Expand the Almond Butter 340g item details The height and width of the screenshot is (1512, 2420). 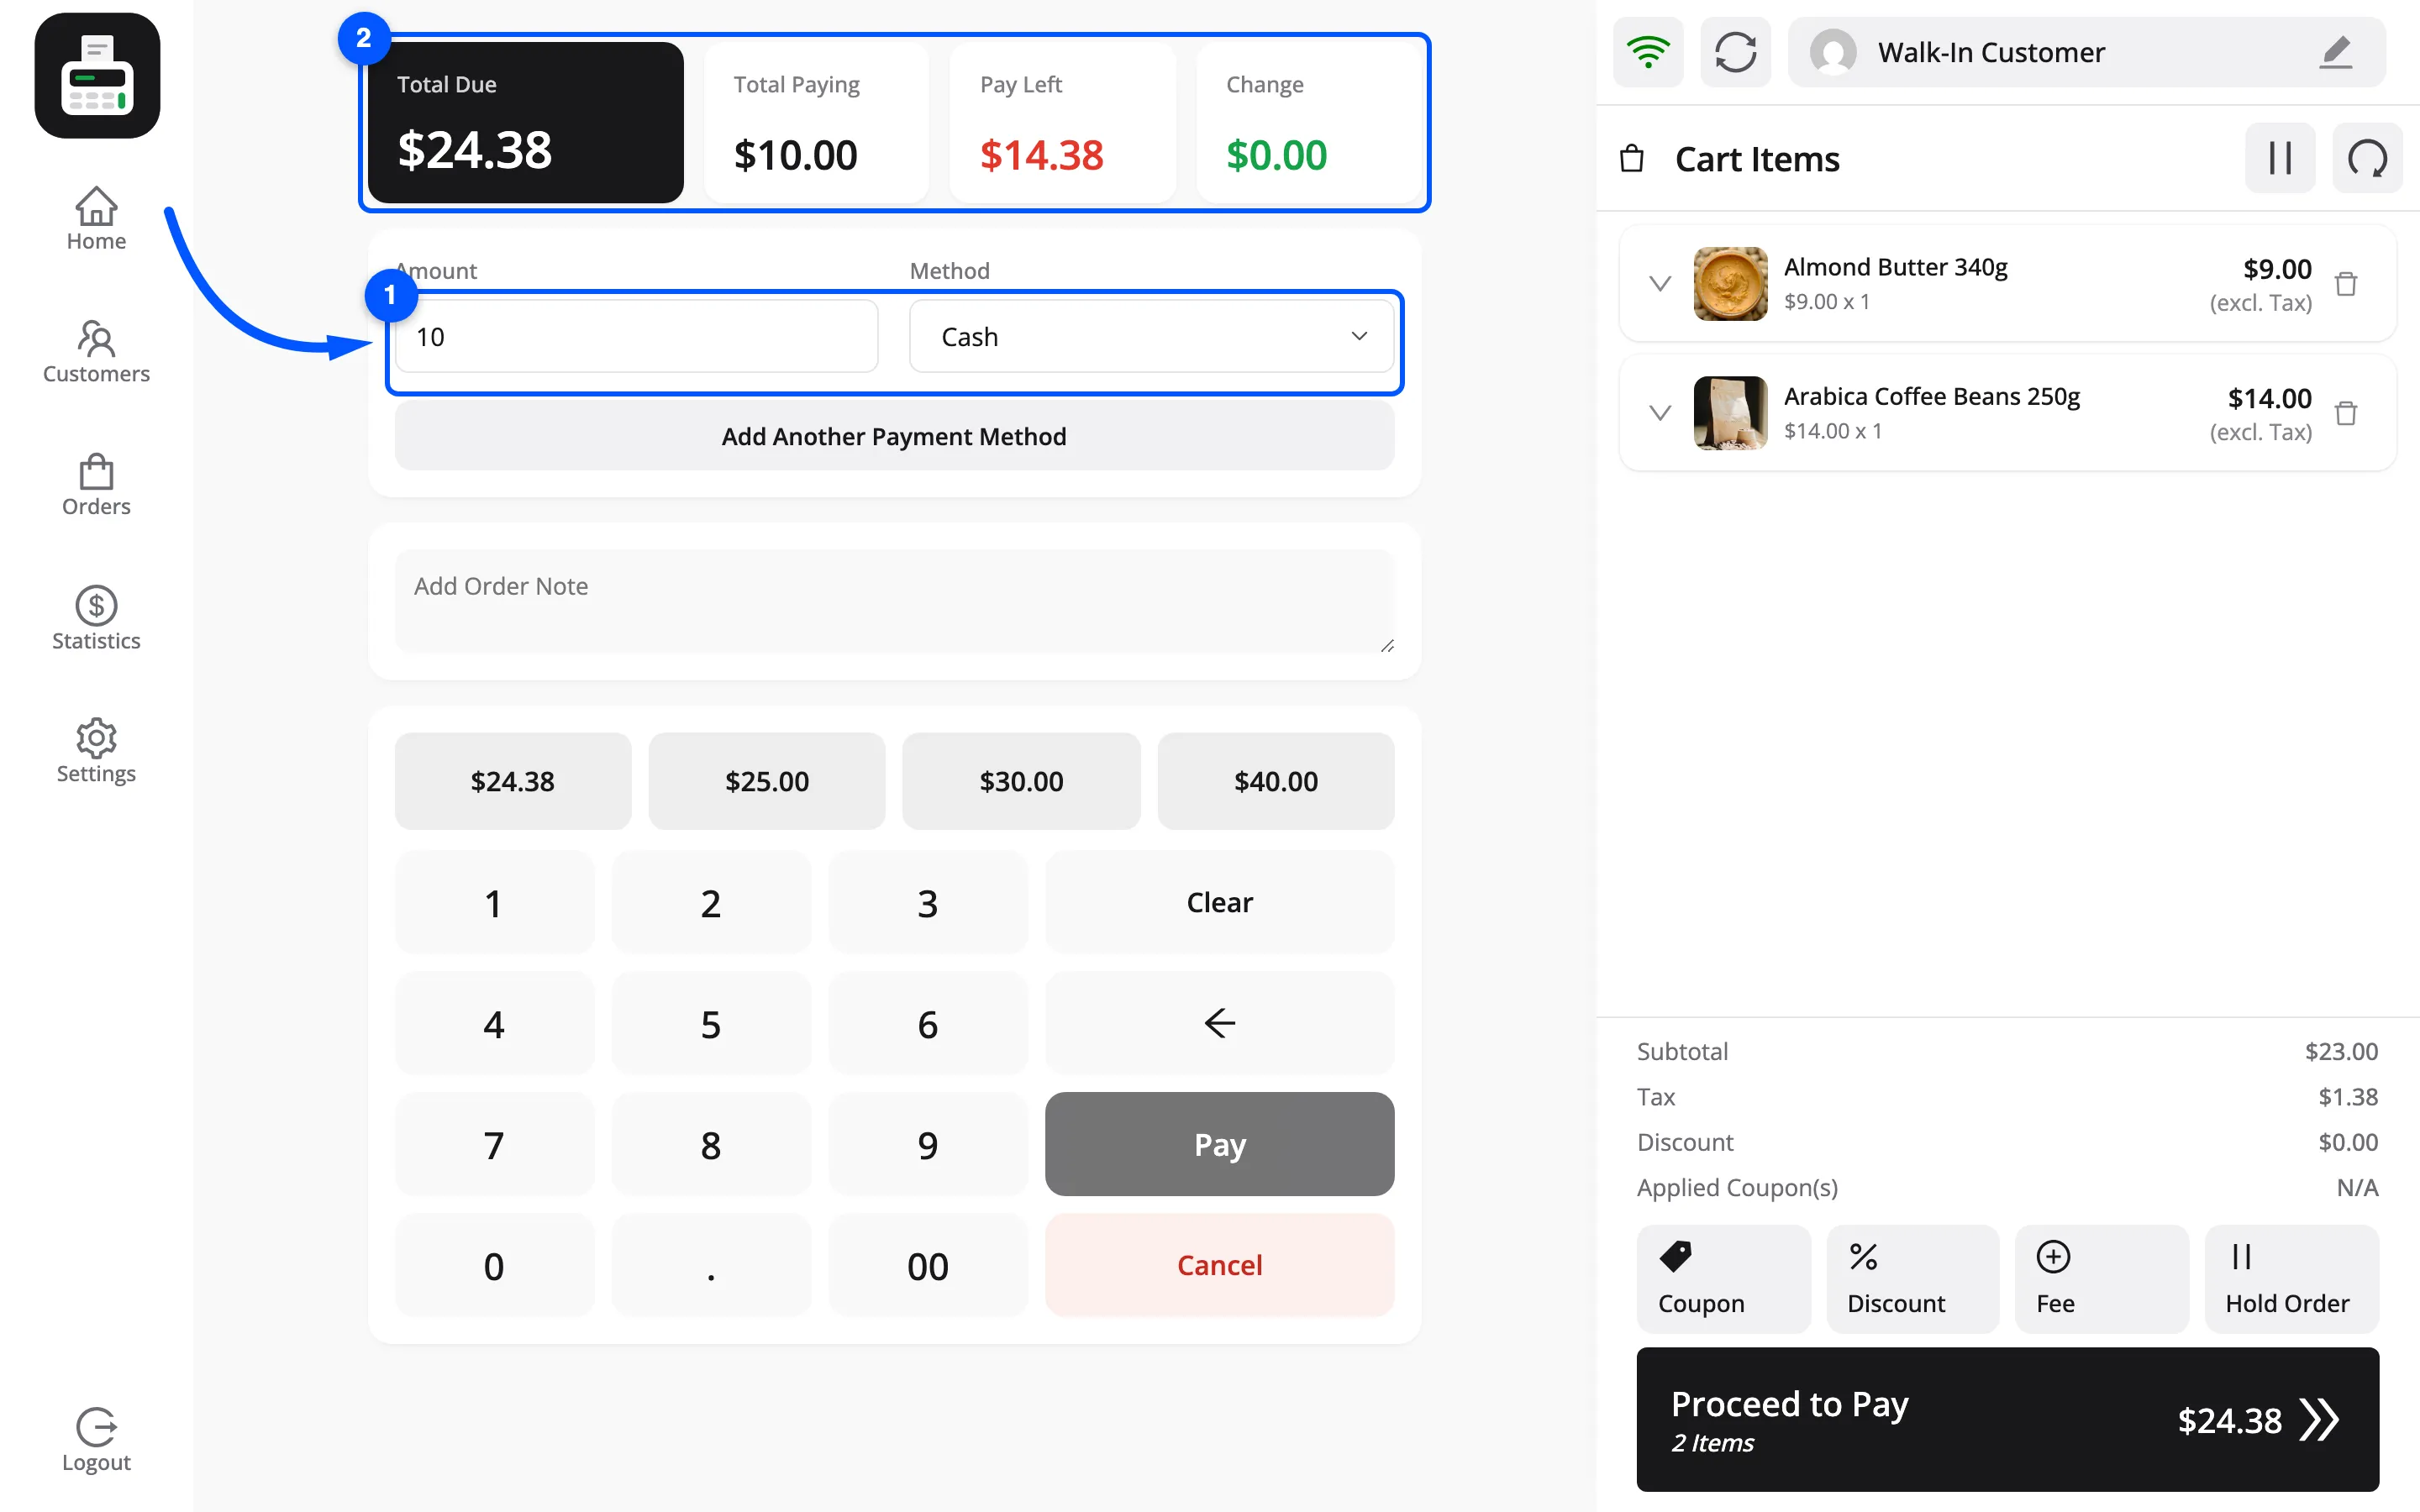[x=1660, y=284]
